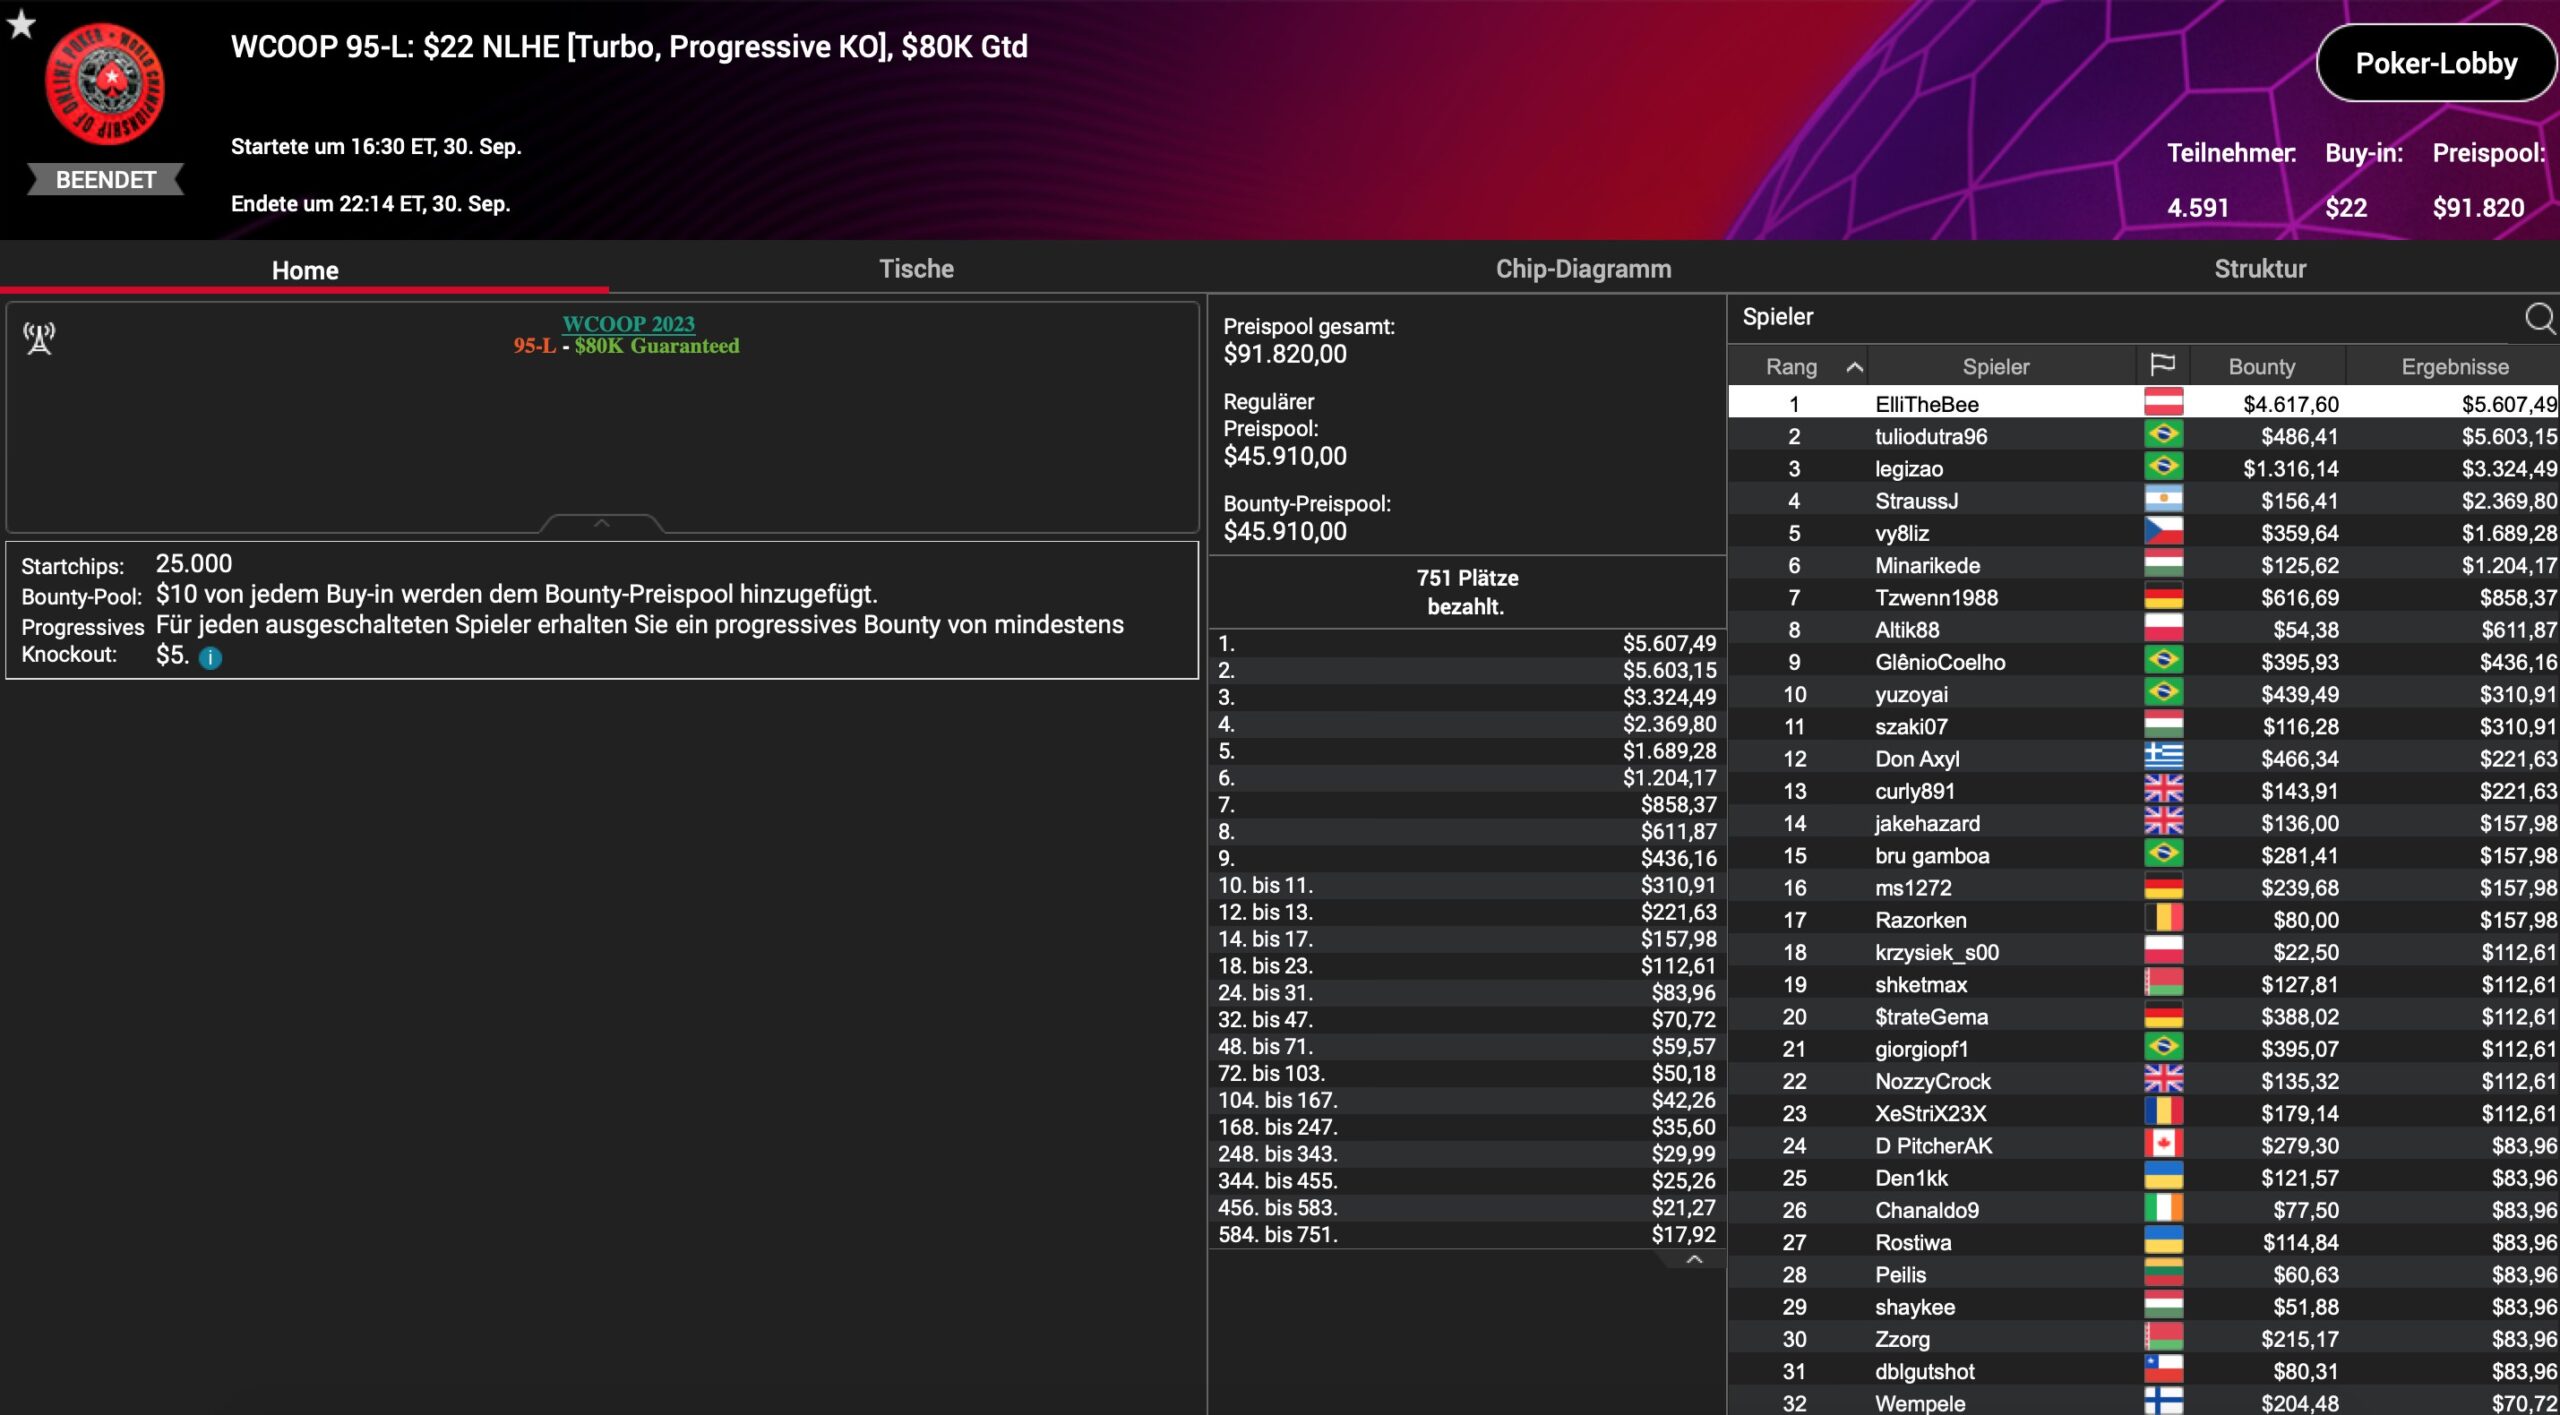This screenshot has width=2560, height=1415.
Task: Click payout row 10. bis 11.
Action: click(x=1467, y=885)
